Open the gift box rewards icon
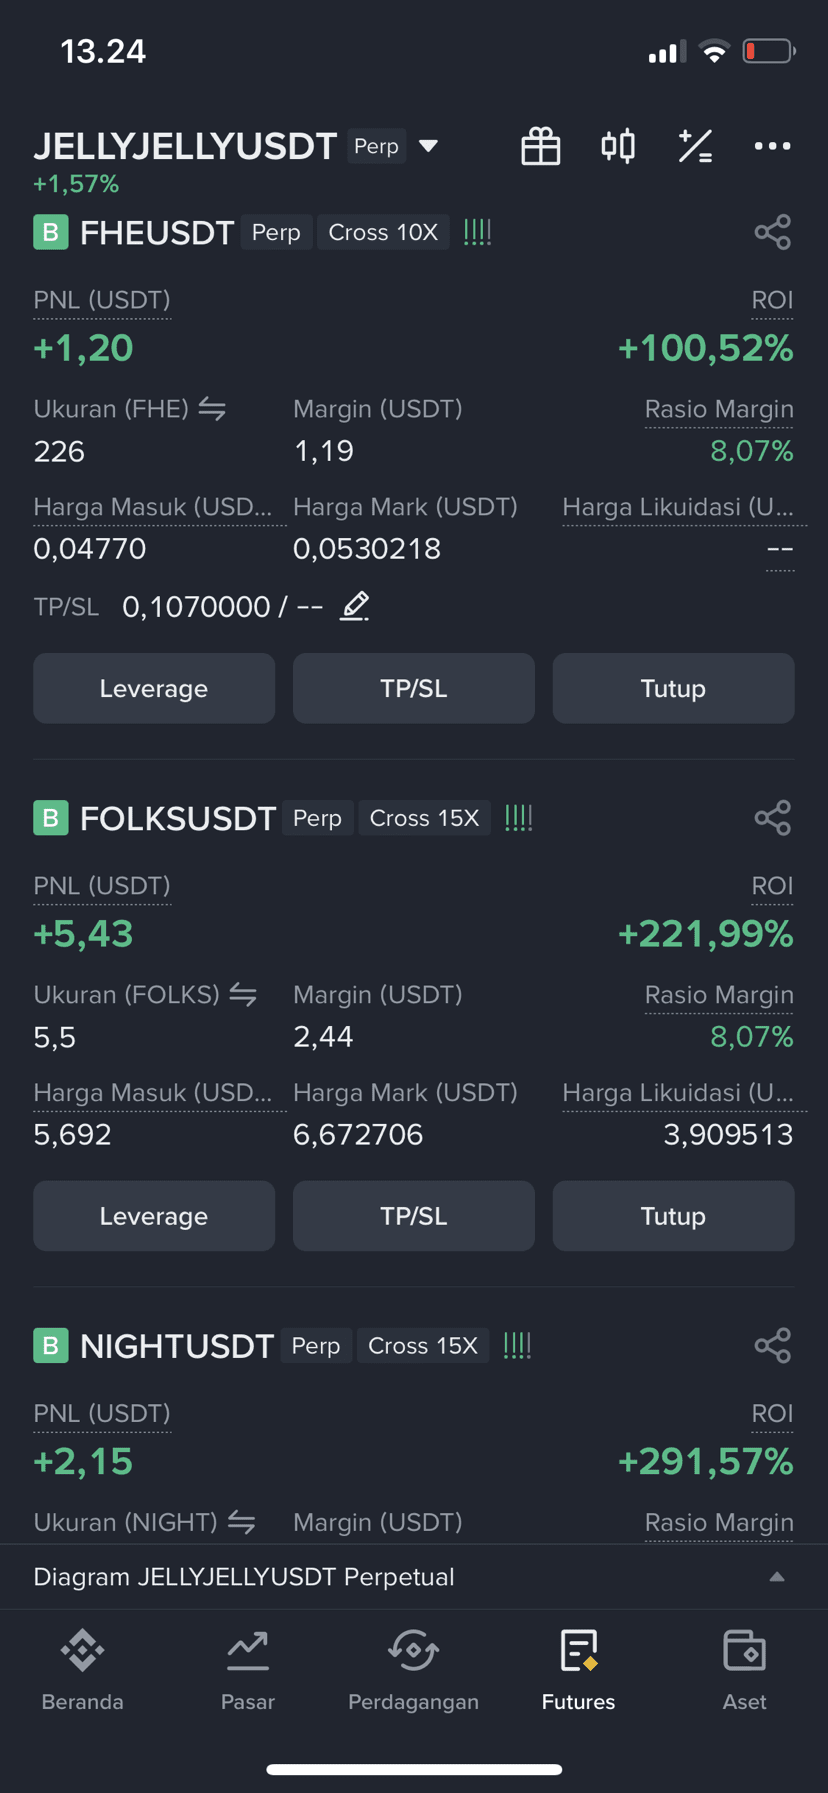The width and height of the screenshot is (828, 1793). [x=541, y=146]
